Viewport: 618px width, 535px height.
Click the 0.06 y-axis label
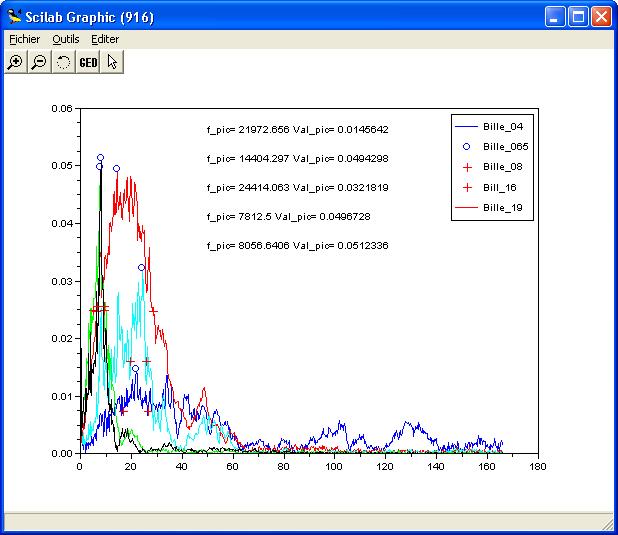point(62,108)
